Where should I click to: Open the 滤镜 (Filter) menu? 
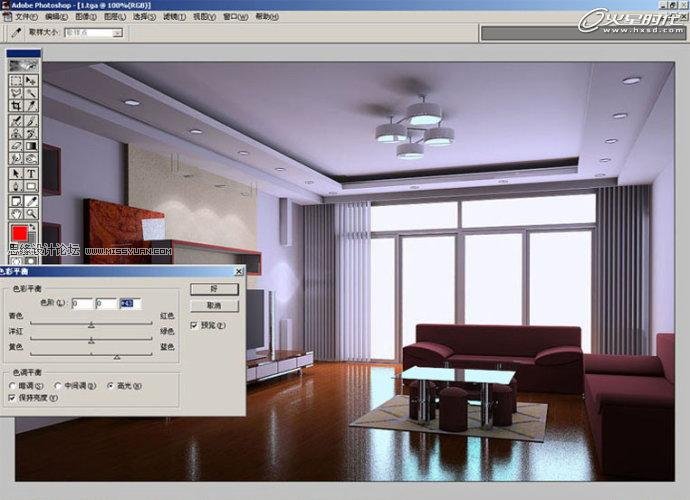click(173, 17)
